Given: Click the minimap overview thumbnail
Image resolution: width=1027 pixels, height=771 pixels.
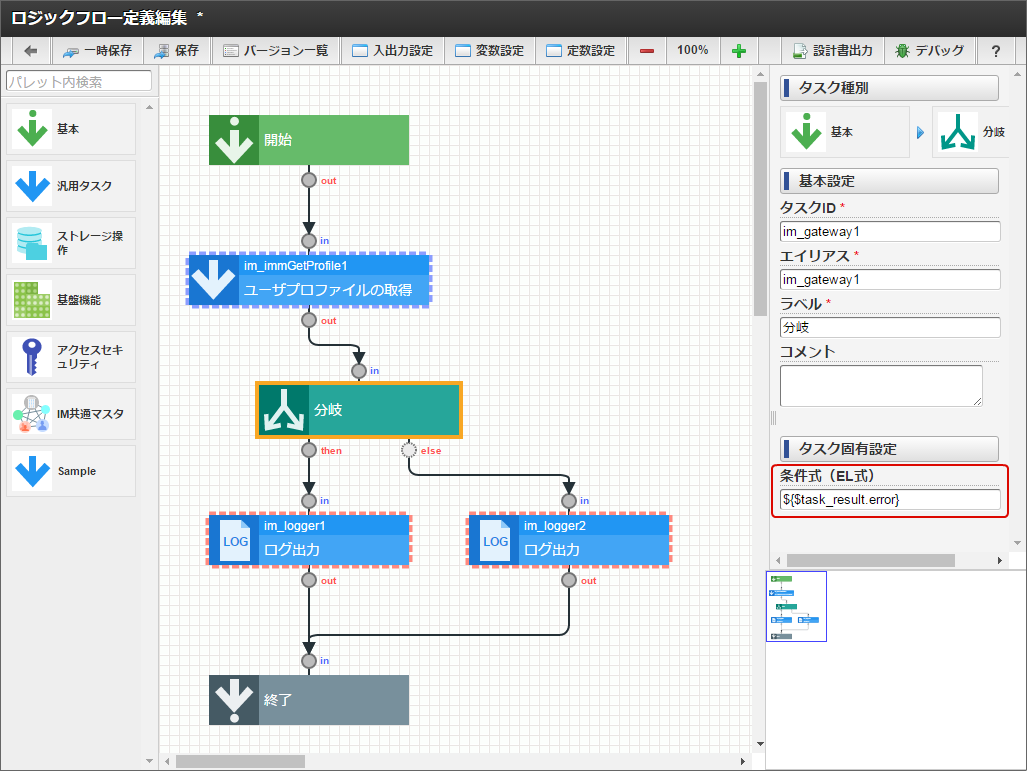Looking at the screenshot, I should coord(796,606).
